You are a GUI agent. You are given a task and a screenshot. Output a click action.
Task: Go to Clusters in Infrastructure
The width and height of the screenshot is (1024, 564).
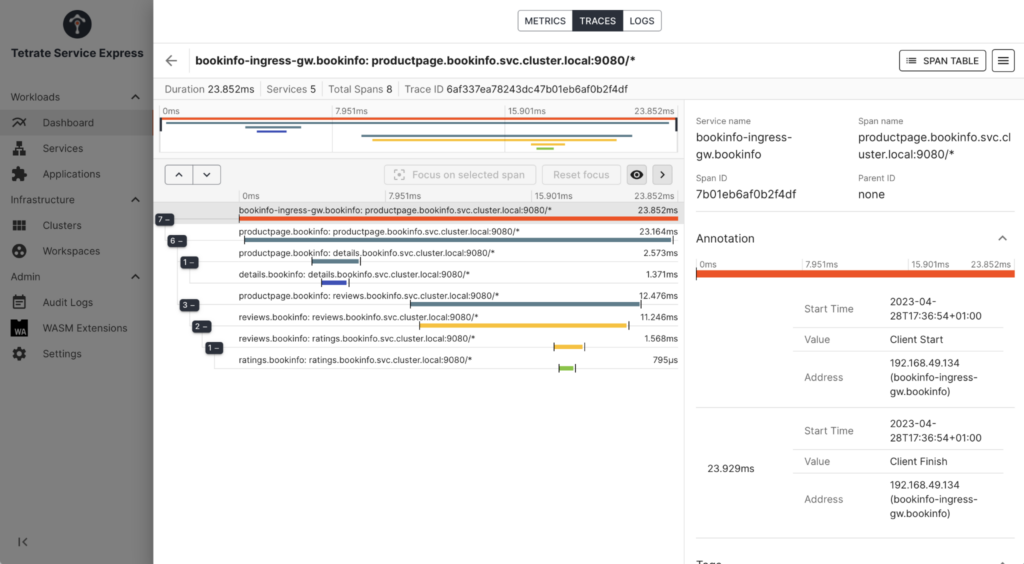(61, 225)
